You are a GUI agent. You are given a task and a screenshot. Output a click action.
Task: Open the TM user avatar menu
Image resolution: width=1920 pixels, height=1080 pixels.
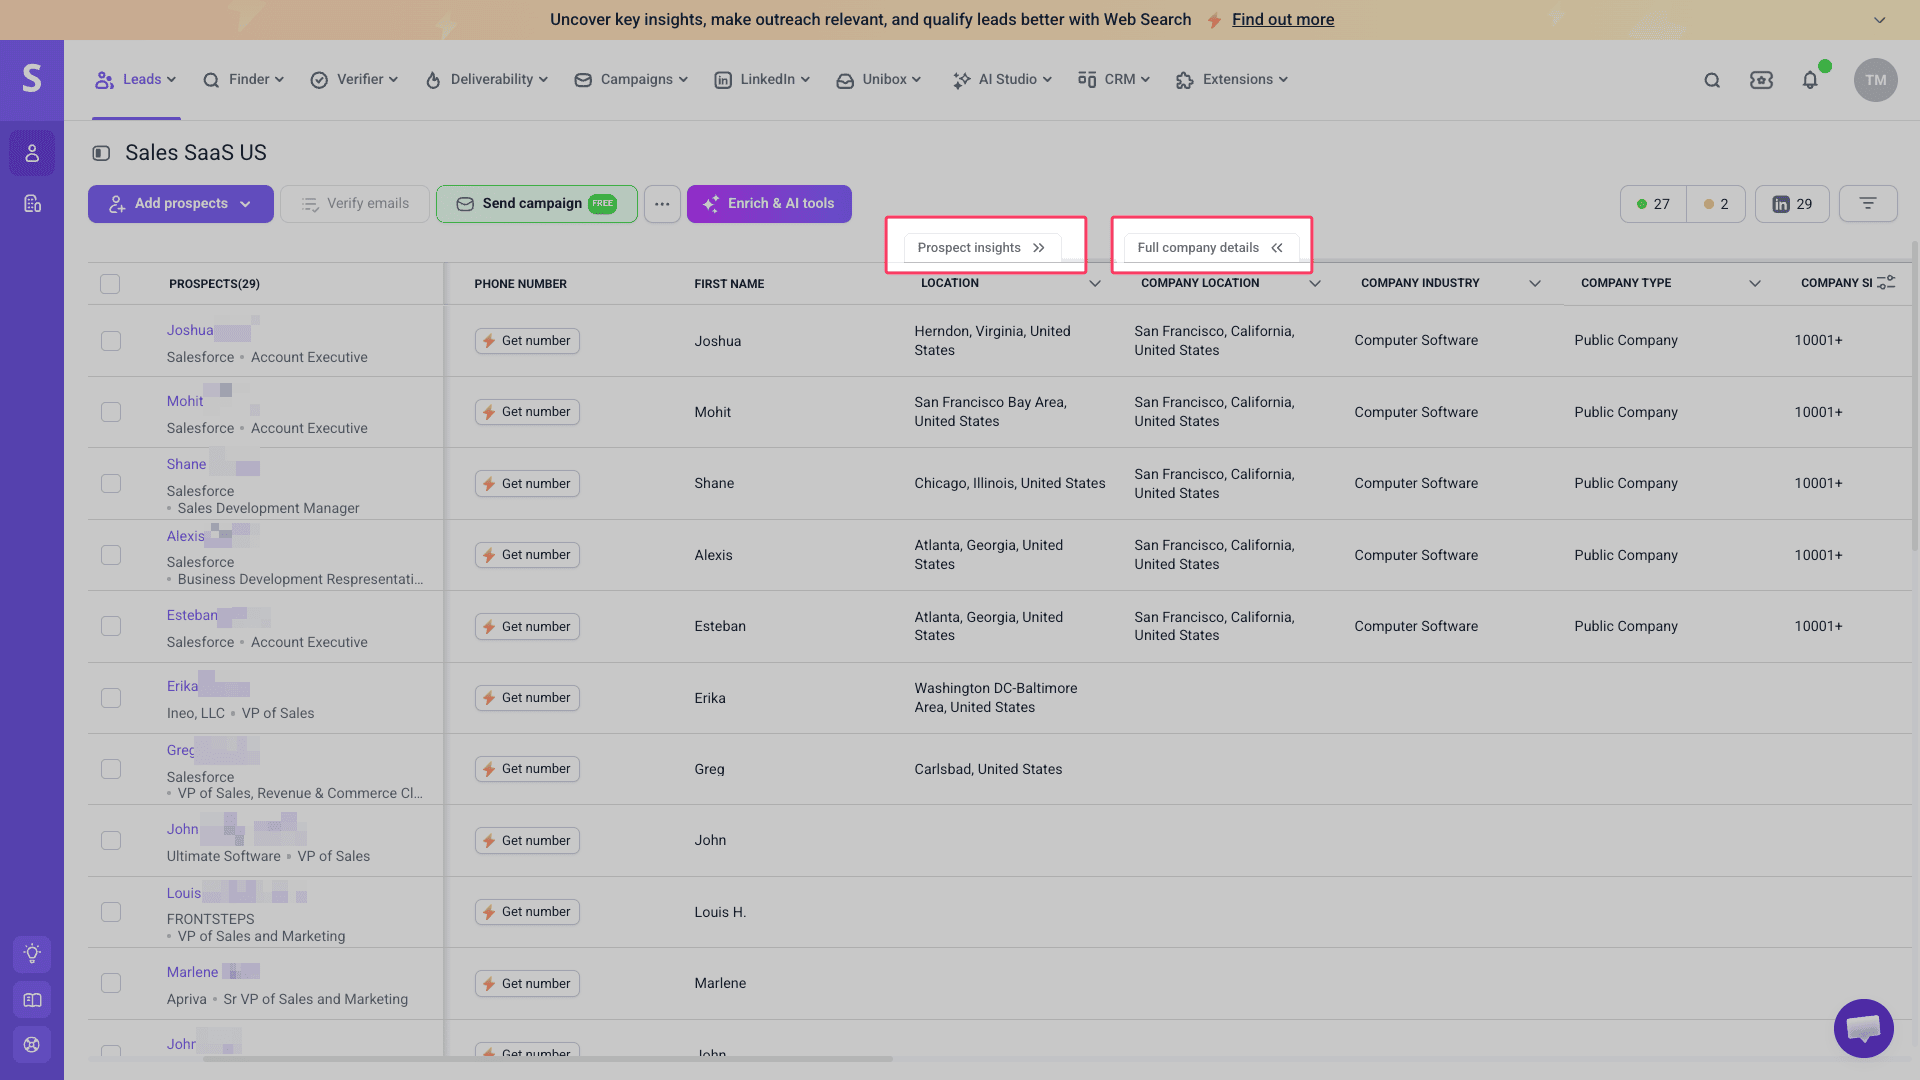pyautogui.click(x=1875, y=80)
